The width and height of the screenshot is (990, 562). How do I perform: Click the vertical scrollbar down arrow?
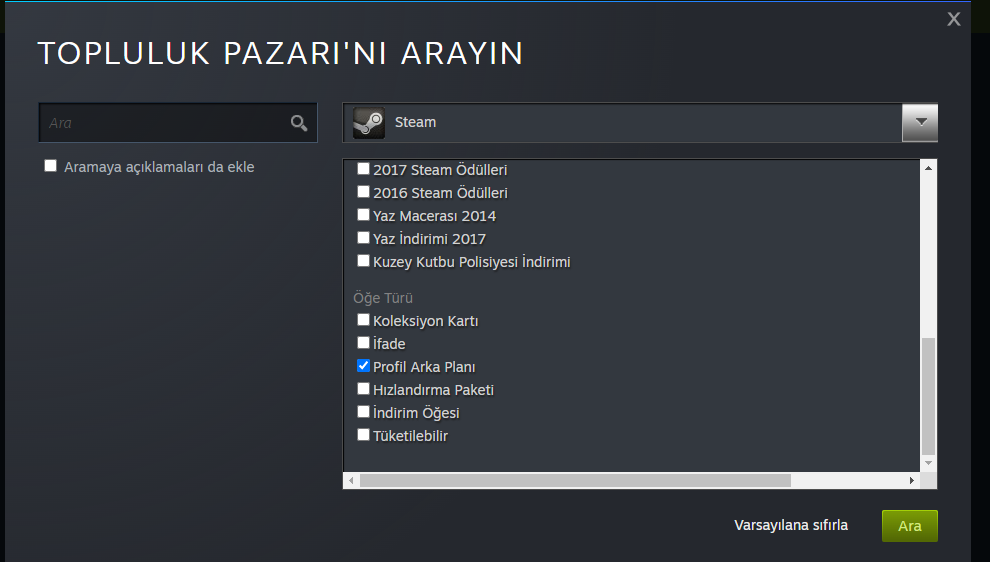(928, 463)
